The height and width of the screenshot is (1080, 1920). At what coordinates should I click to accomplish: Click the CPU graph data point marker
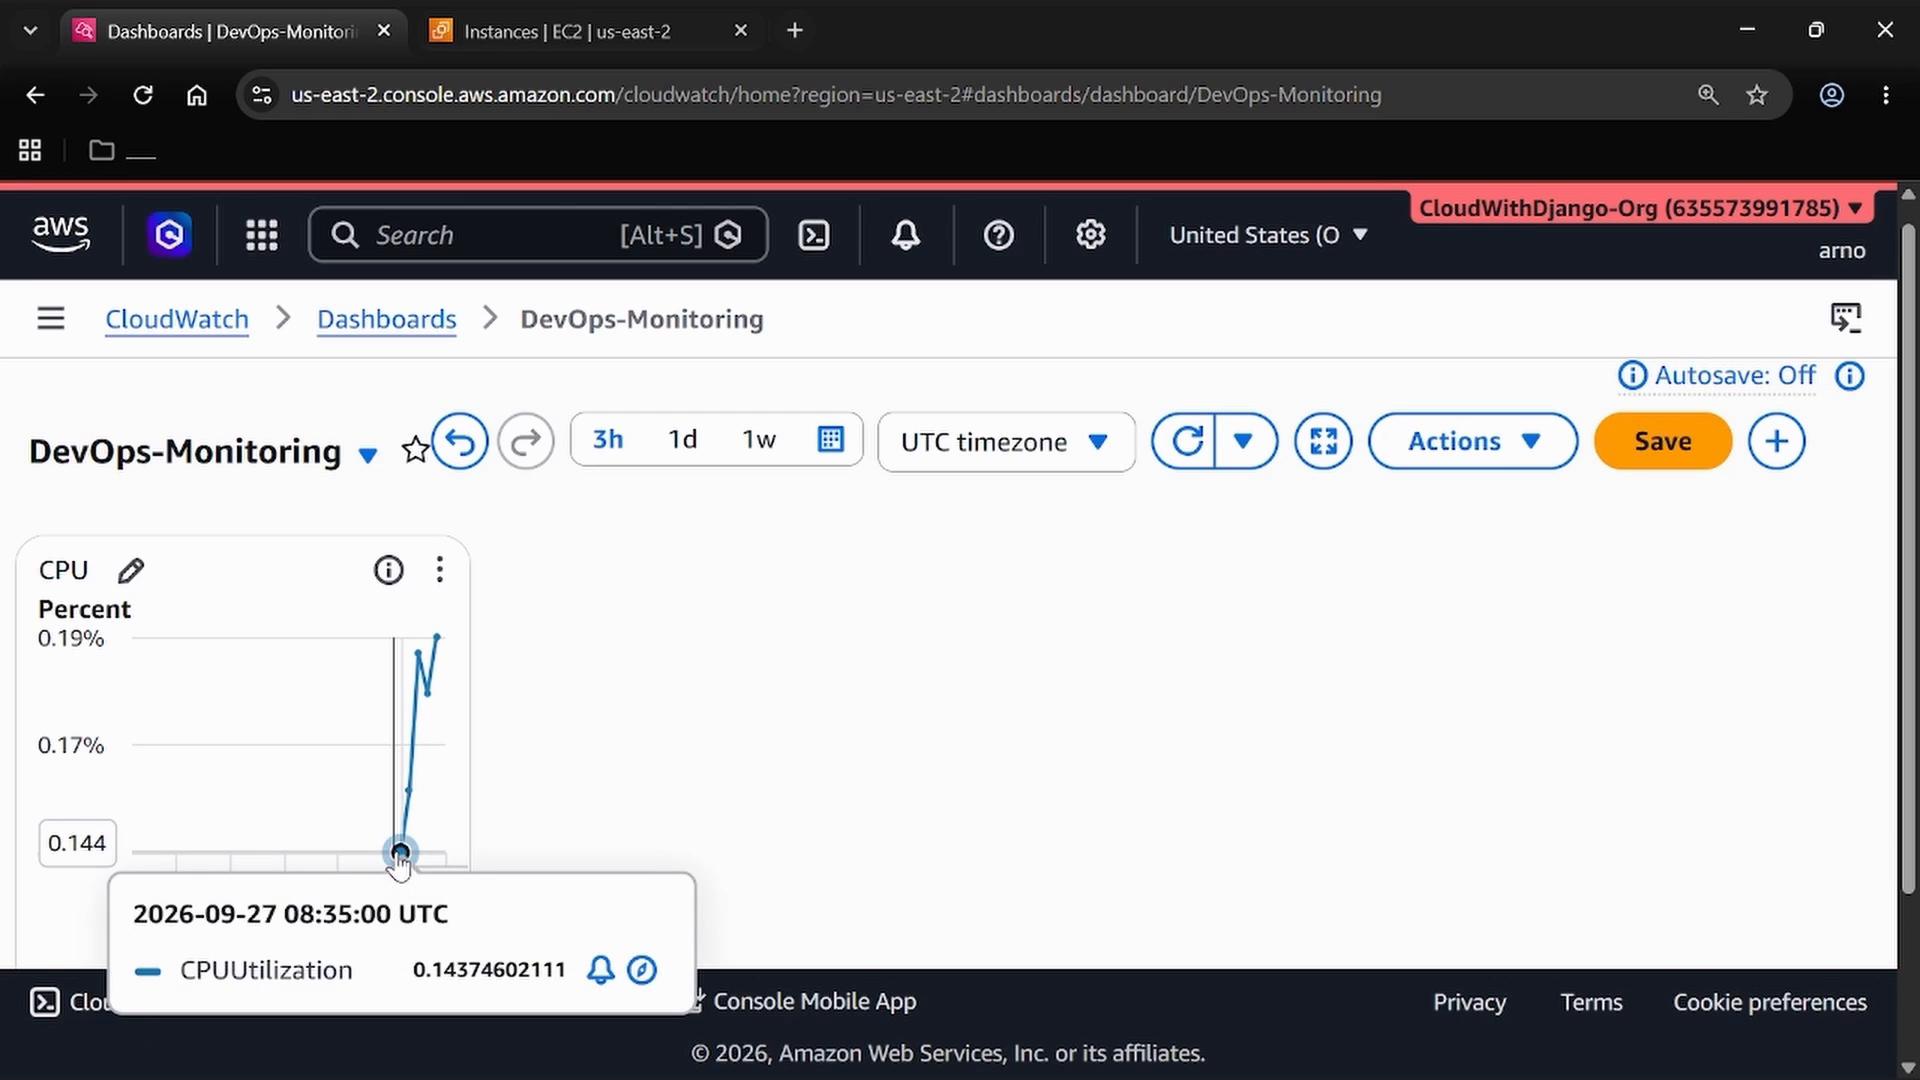coord(400,853)
